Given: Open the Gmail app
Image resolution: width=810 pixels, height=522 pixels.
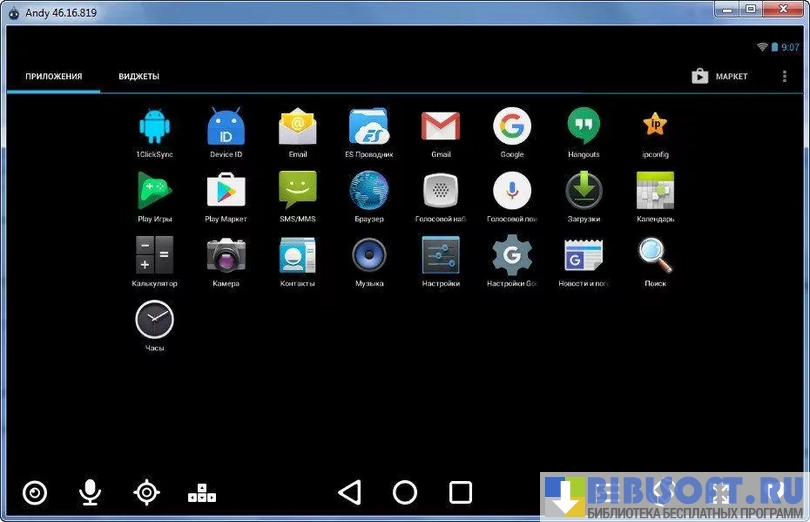Looking at the screenshot, I should tap(440, 128).
